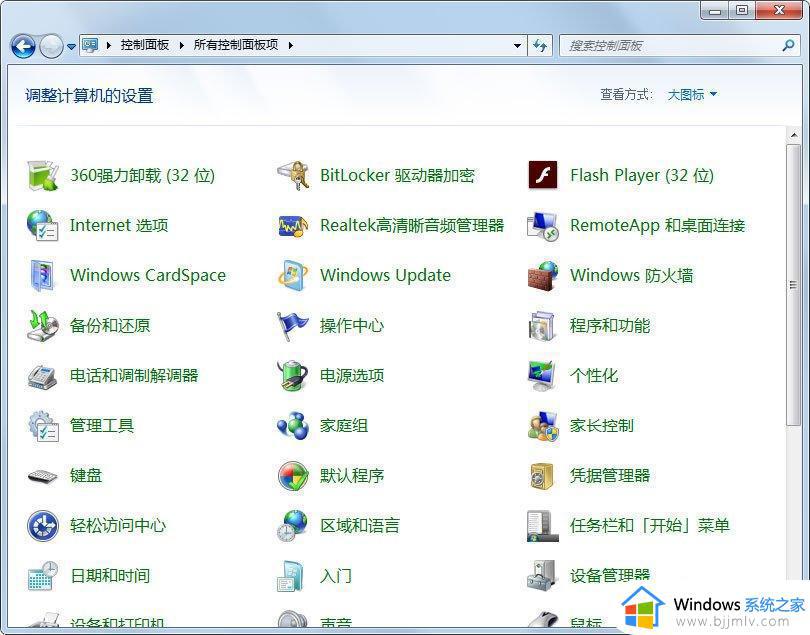Click the 管理工具 gear icon
The height and width of the screenshot is (635, 810).
click(x=42, y=426)
